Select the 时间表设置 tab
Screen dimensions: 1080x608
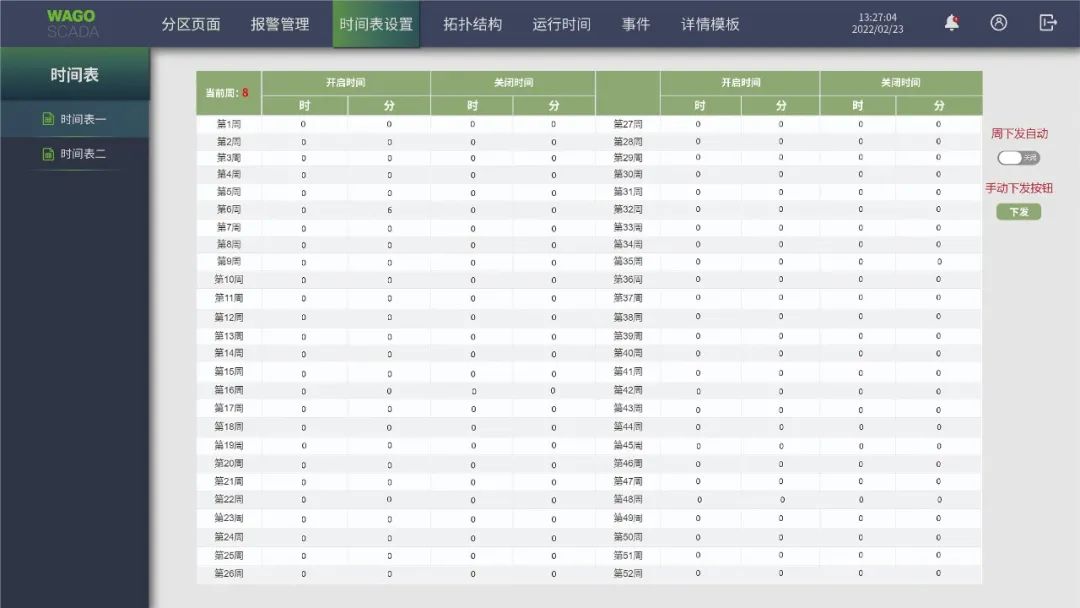(x=376, y=24)
